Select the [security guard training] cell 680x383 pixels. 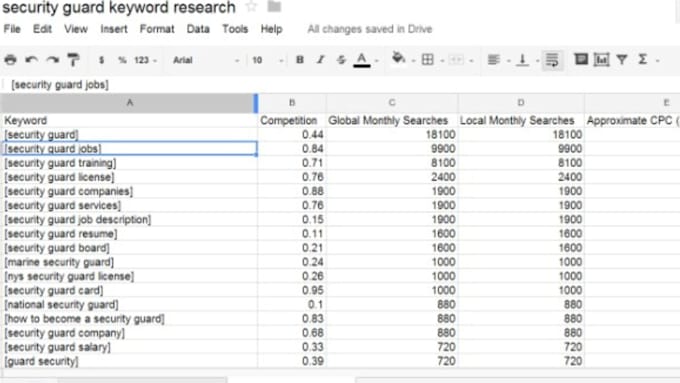[x=129, y=163]
